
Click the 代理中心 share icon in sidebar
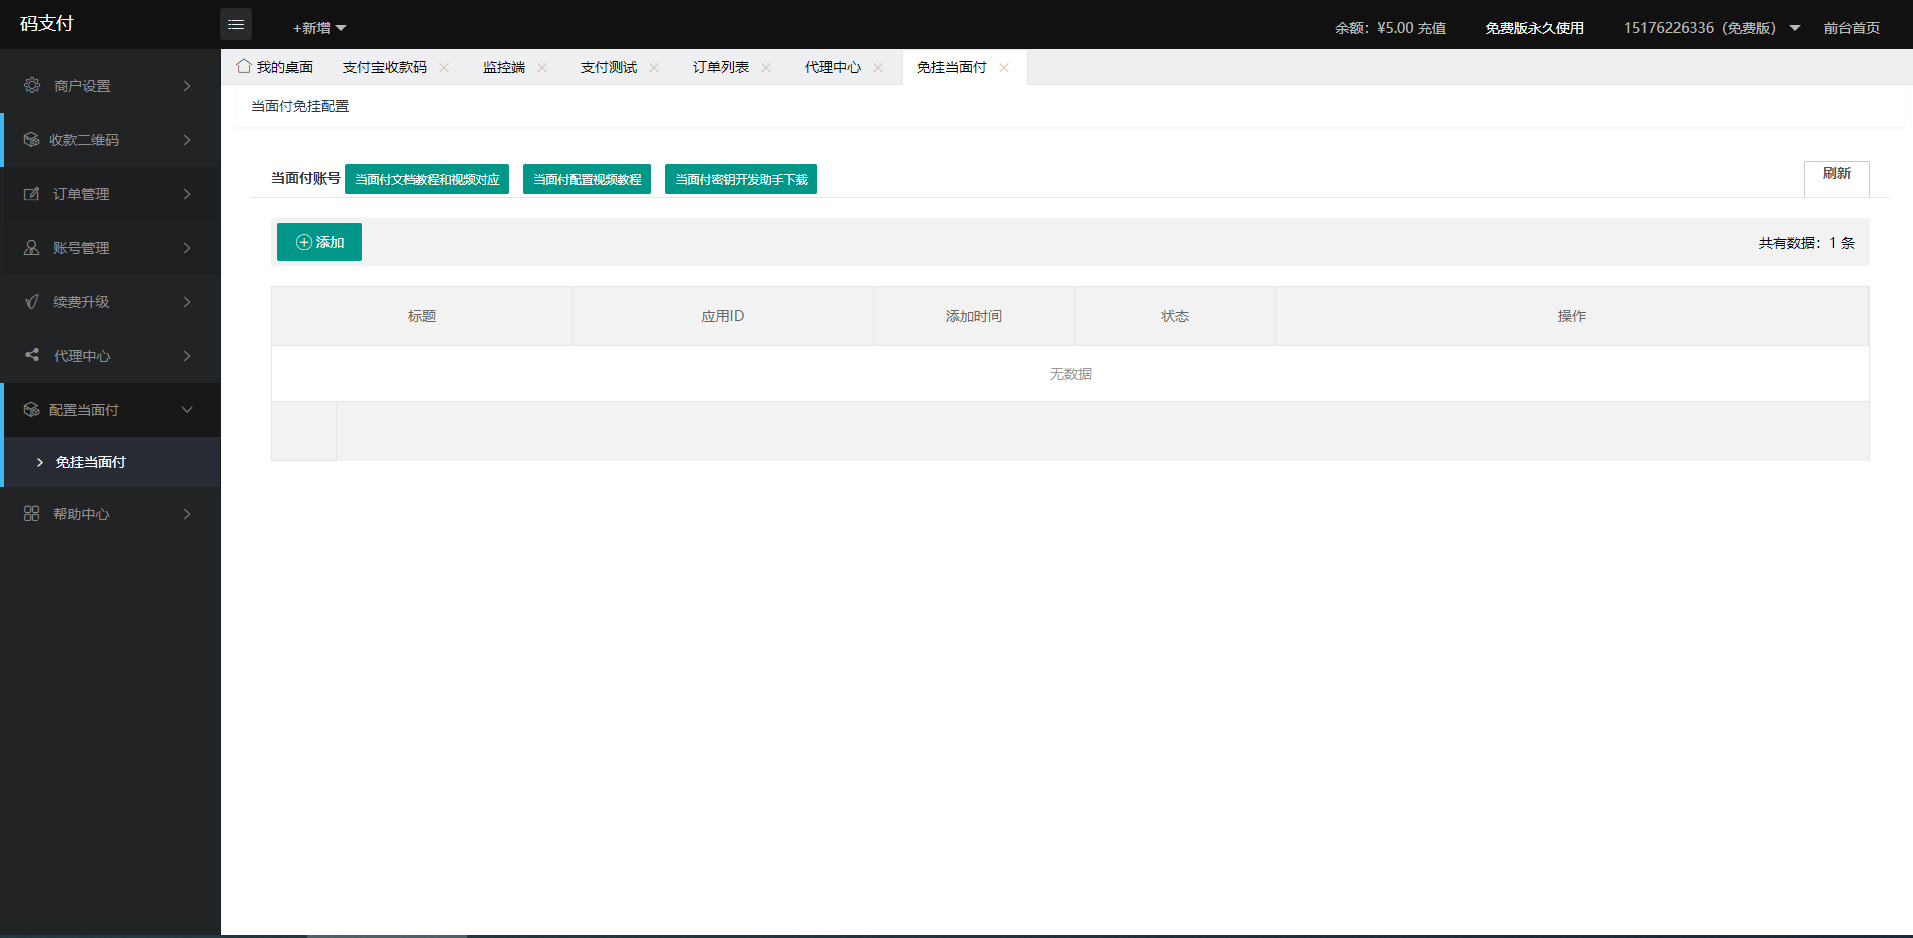pos(32,355)
